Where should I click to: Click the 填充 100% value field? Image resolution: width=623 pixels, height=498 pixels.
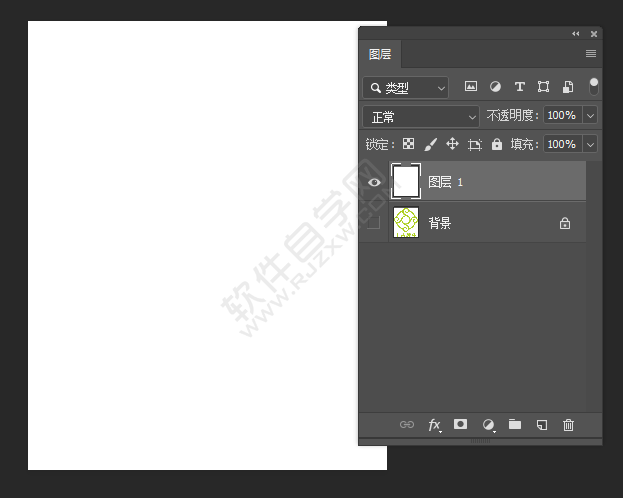click(x=563, y=144)
